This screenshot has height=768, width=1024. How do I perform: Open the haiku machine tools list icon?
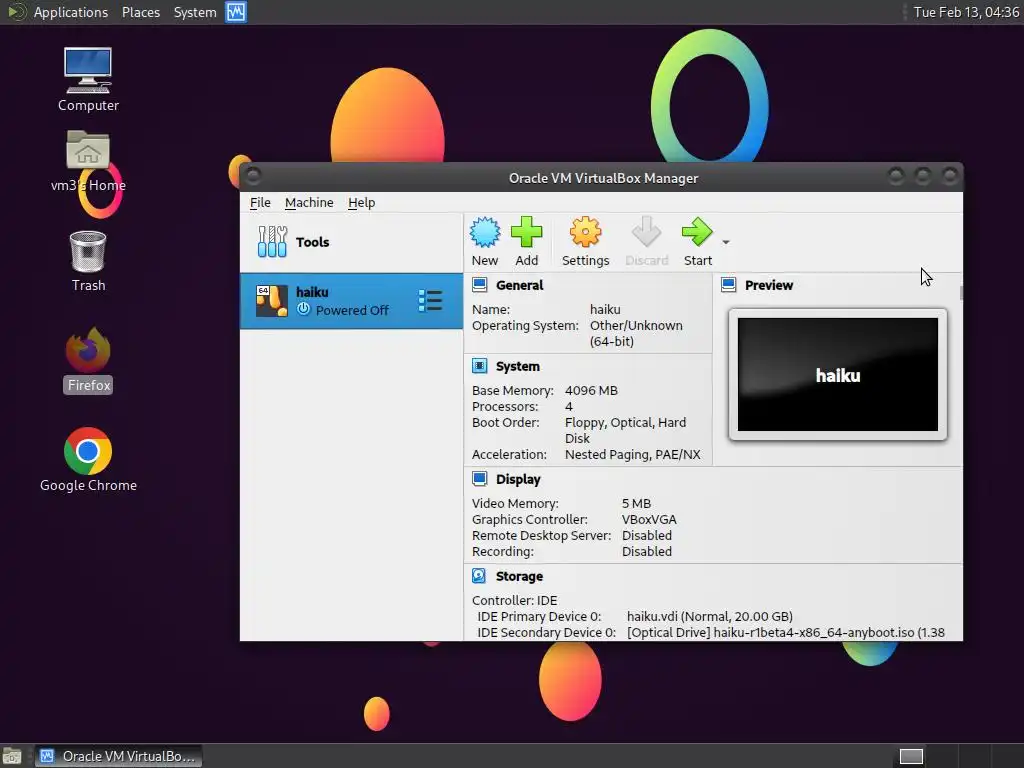pyautogui.click(x=430, y=301)
